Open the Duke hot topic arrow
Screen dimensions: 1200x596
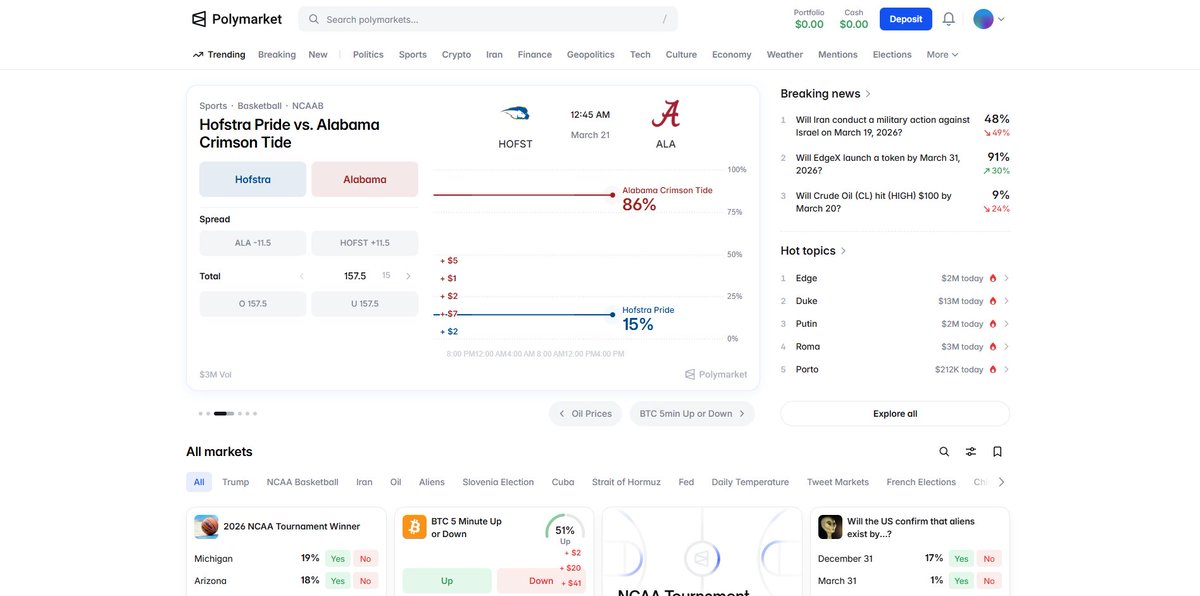[x=1006, y=301]
